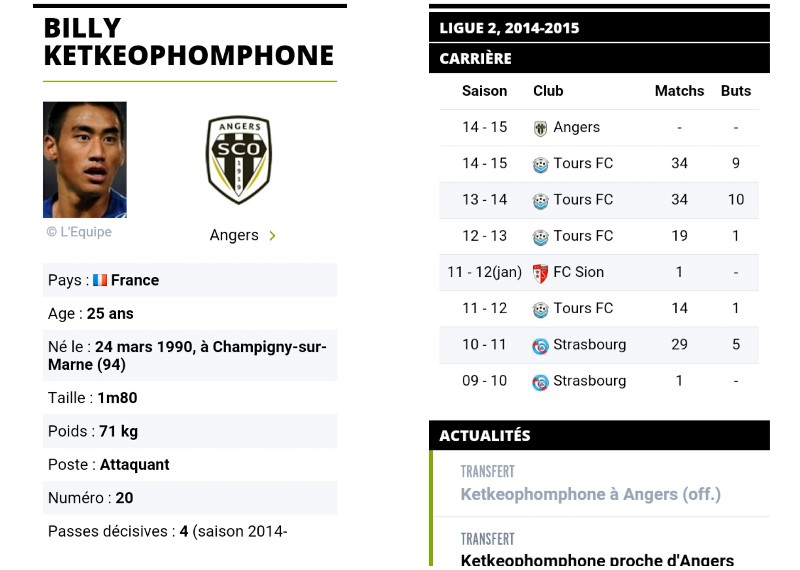
Task: Click the FC Sion club name in the table
Action: coord(579,272)
